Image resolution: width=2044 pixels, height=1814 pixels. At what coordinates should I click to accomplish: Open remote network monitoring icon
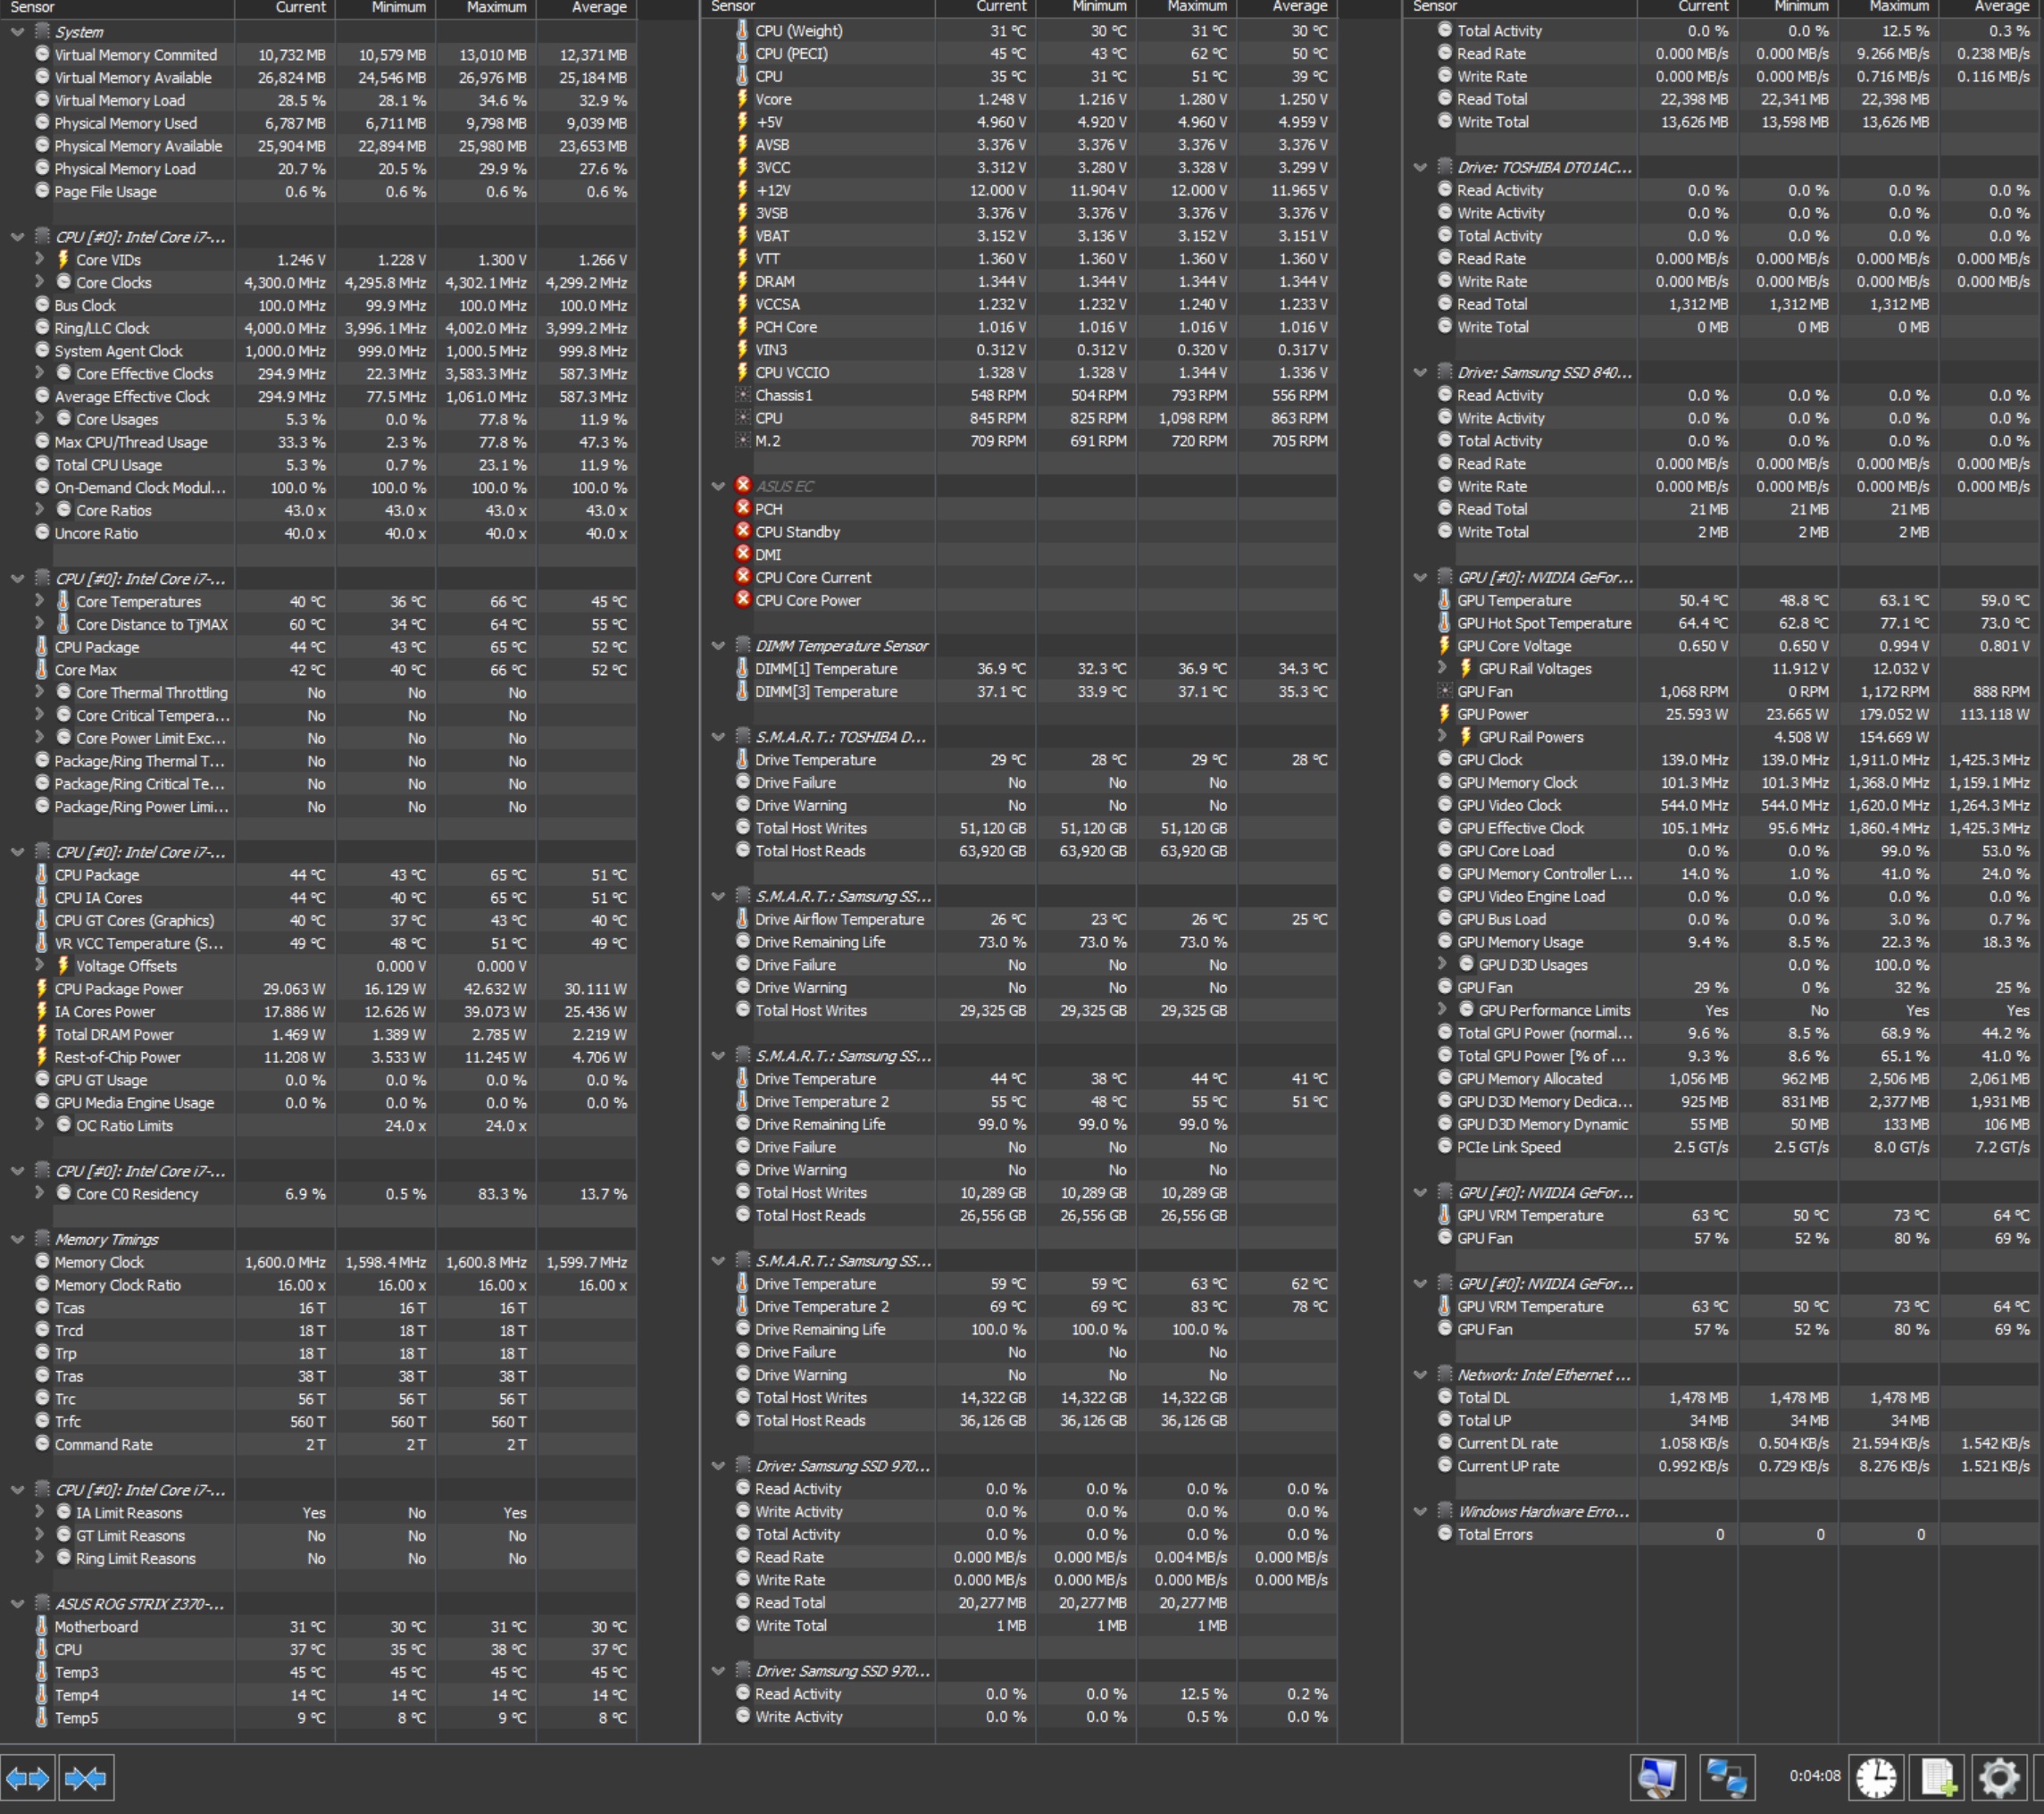point(1727,1779)
